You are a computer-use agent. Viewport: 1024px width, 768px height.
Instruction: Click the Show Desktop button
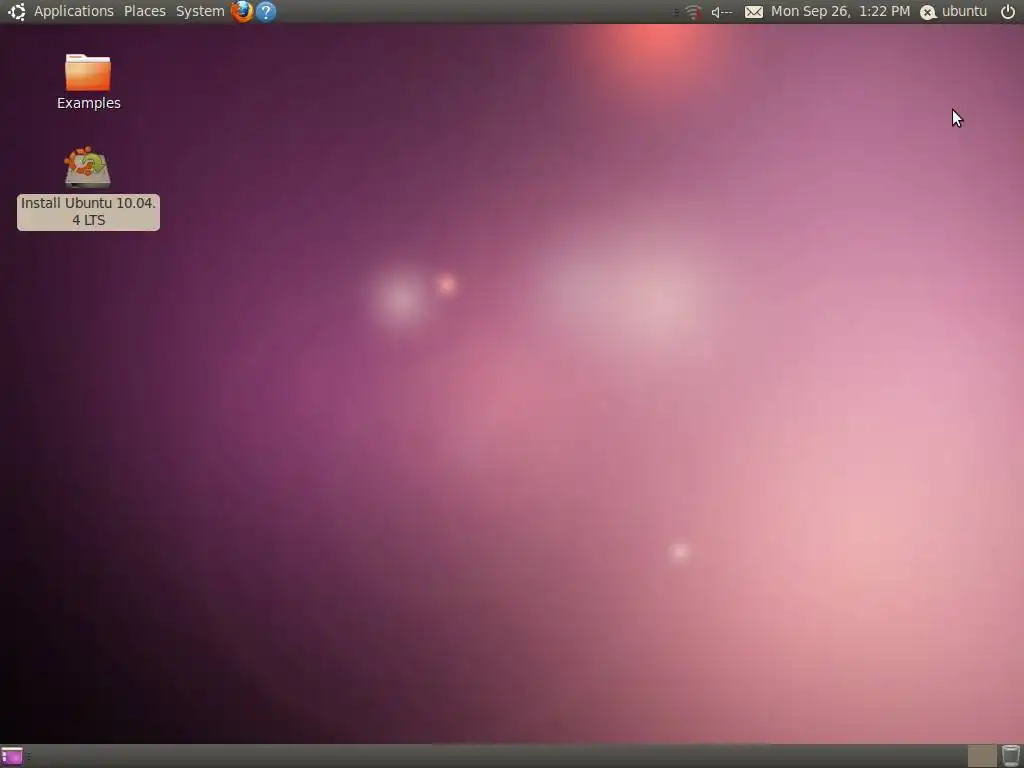(12, 756)
